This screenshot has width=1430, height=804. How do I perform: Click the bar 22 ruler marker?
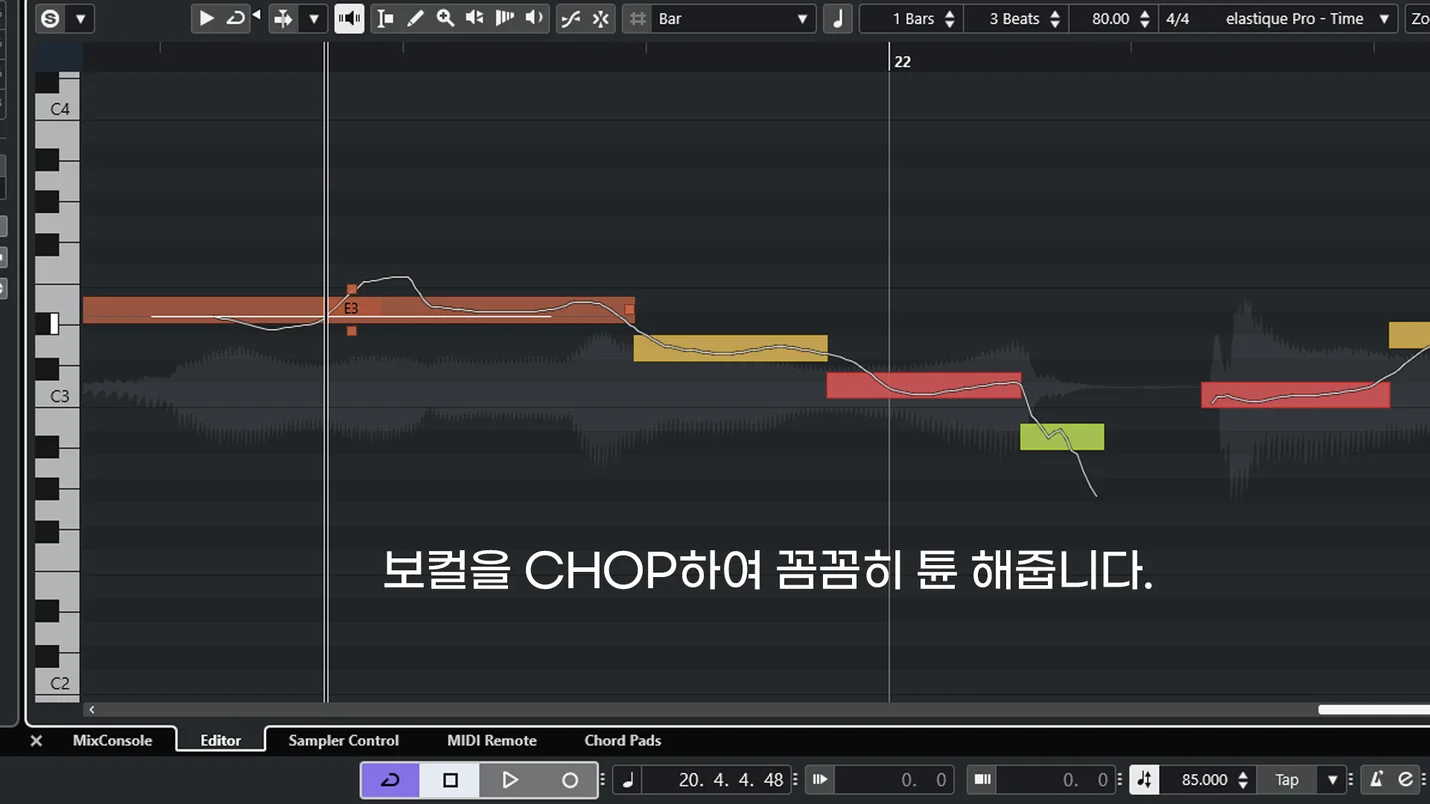tap(902, 61)
